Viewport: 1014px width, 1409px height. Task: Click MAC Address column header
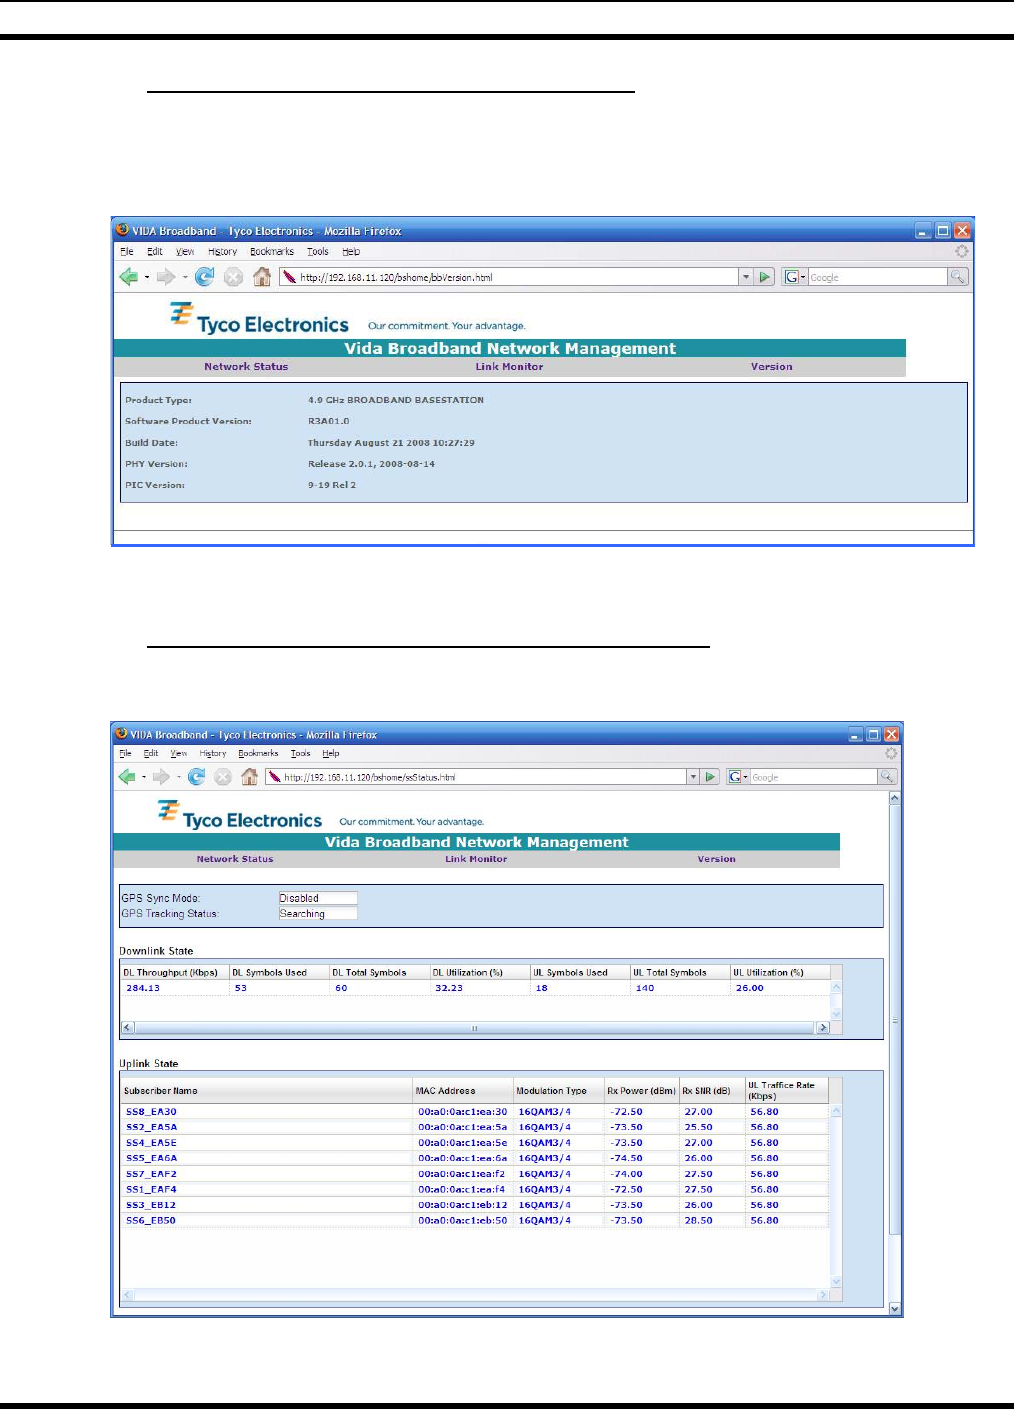[x=463, y=1091]
